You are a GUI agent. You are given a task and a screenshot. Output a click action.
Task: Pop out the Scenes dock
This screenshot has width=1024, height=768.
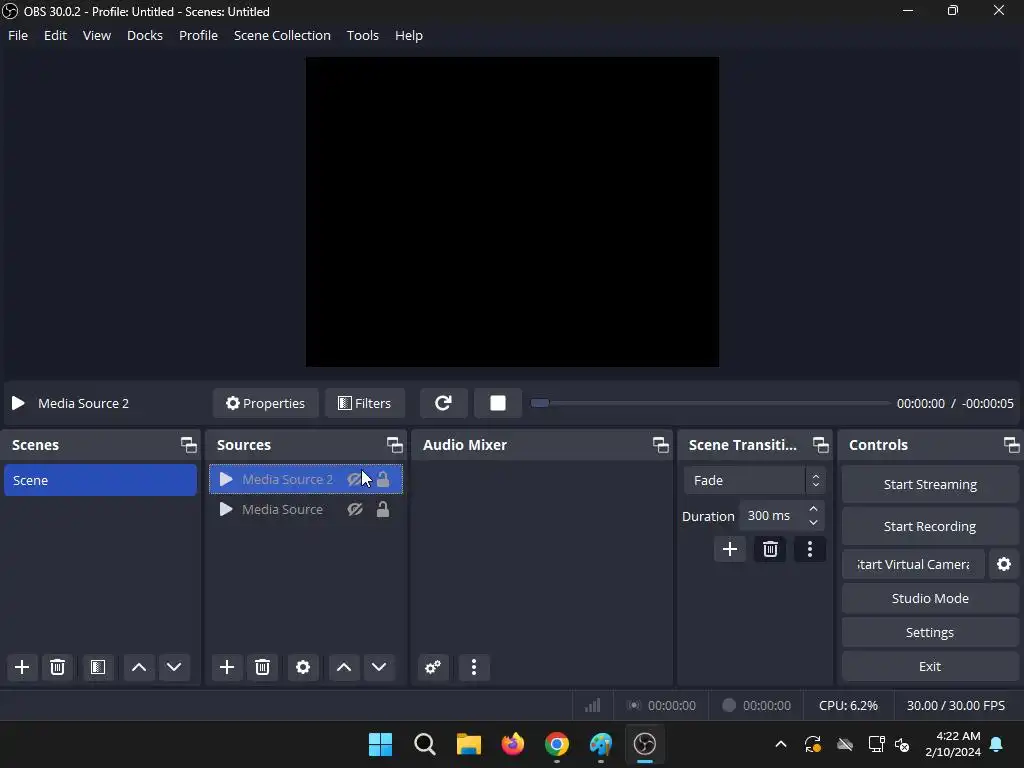pyautogui.click(x=189, y=445)
